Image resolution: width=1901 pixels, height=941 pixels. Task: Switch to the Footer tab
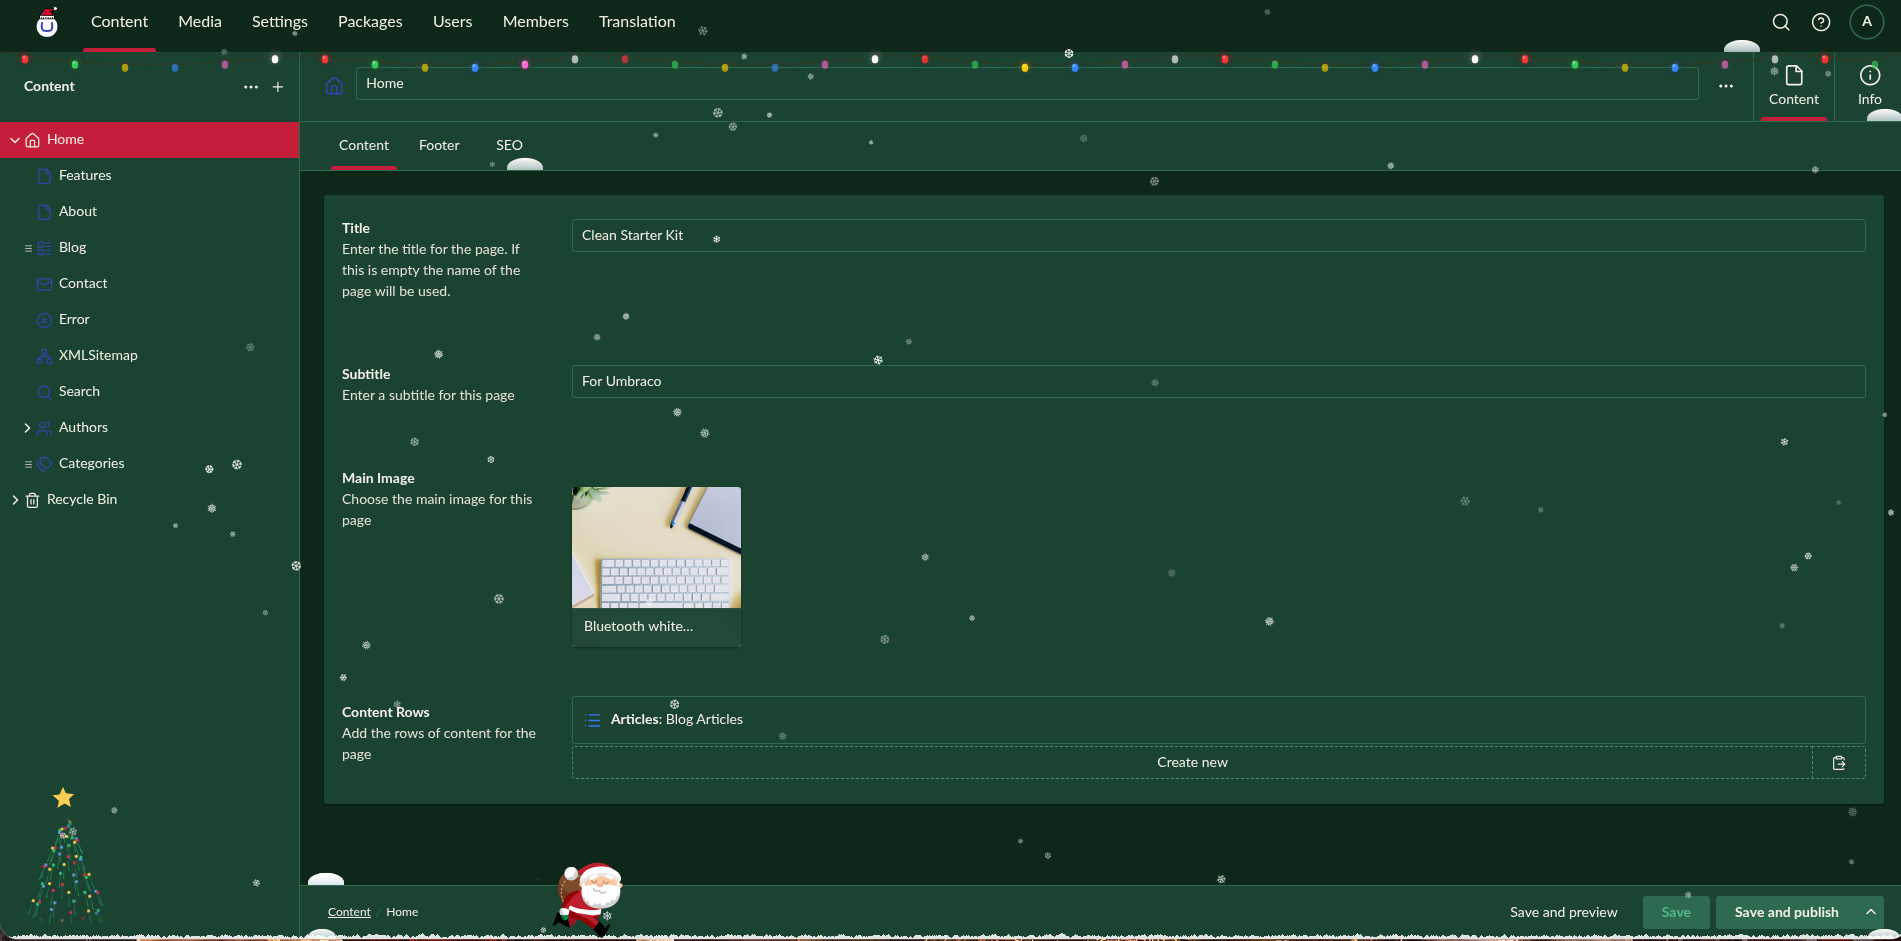click(x=438, y=145)
